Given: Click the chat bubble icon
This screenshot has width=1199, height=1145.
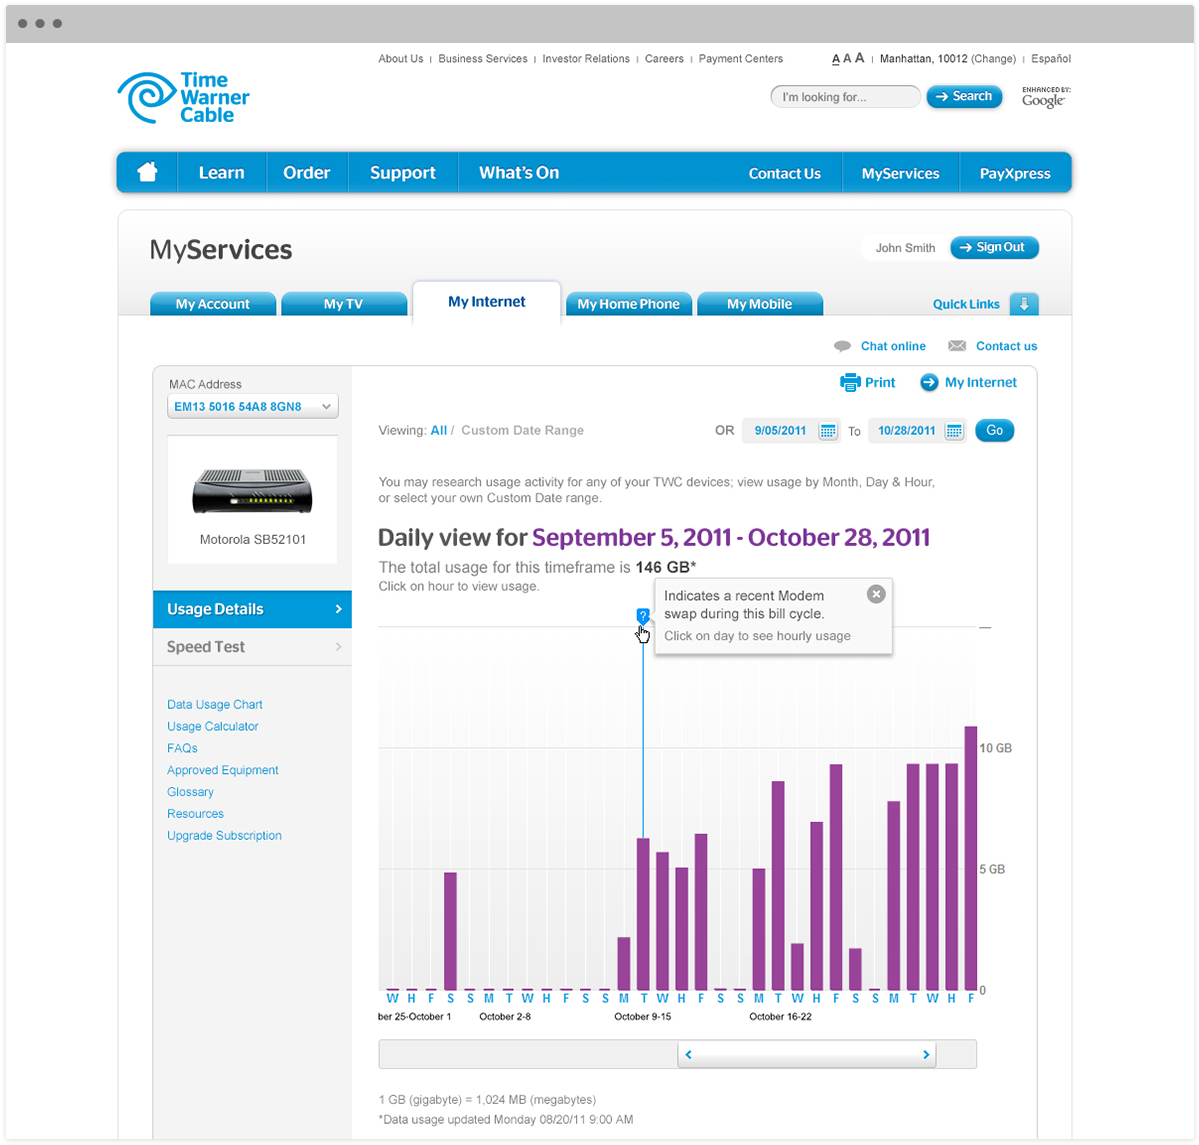Looking at the screenshot, I should (842, 346).
